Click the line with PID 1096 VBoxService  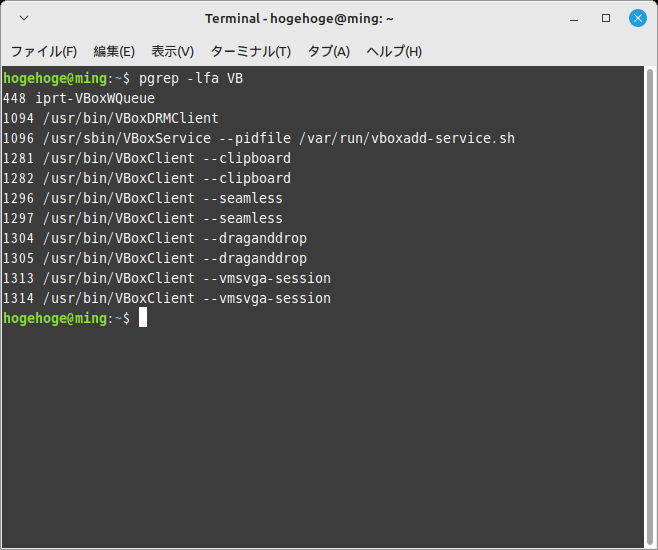coord(259,138)
